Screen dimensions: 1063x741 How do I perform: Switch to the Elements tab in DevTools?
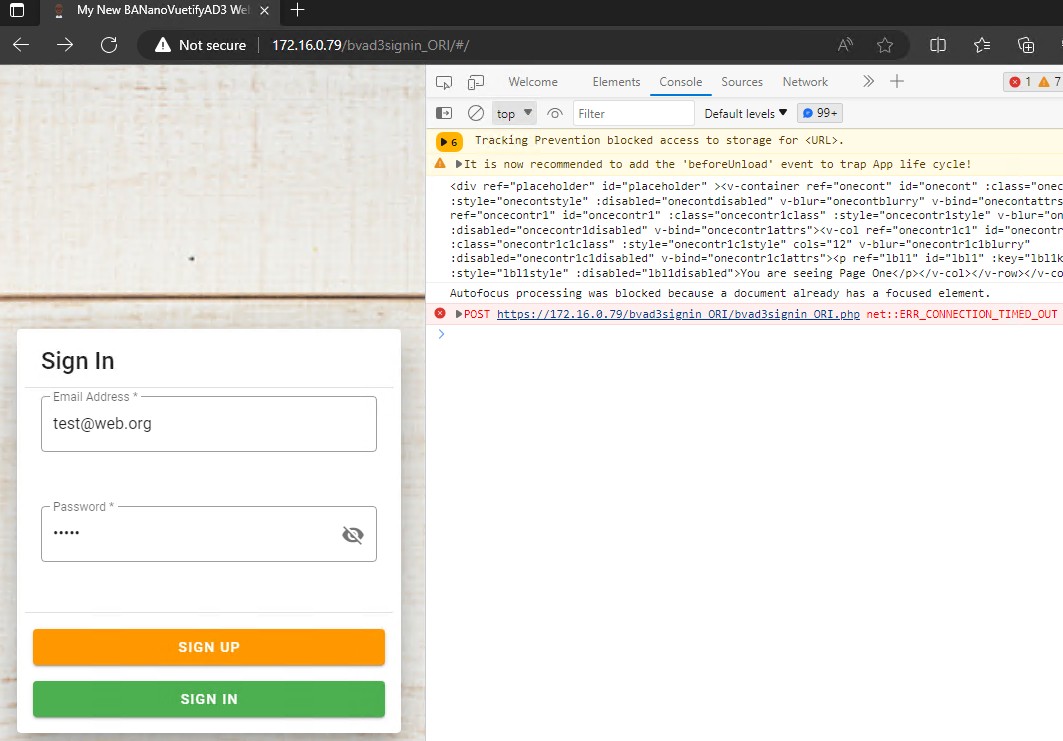616,82
